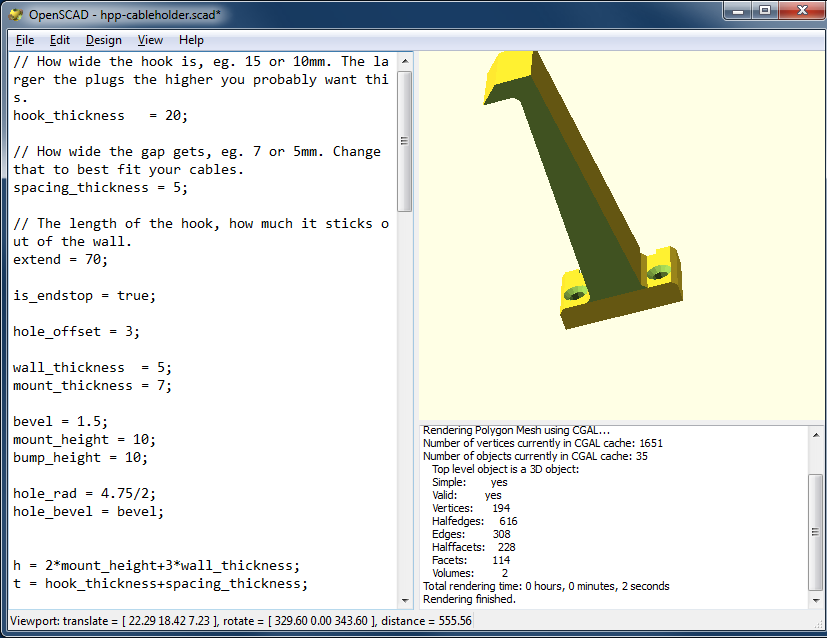Click console line 'Halfedges: 616'

(475, 521)
